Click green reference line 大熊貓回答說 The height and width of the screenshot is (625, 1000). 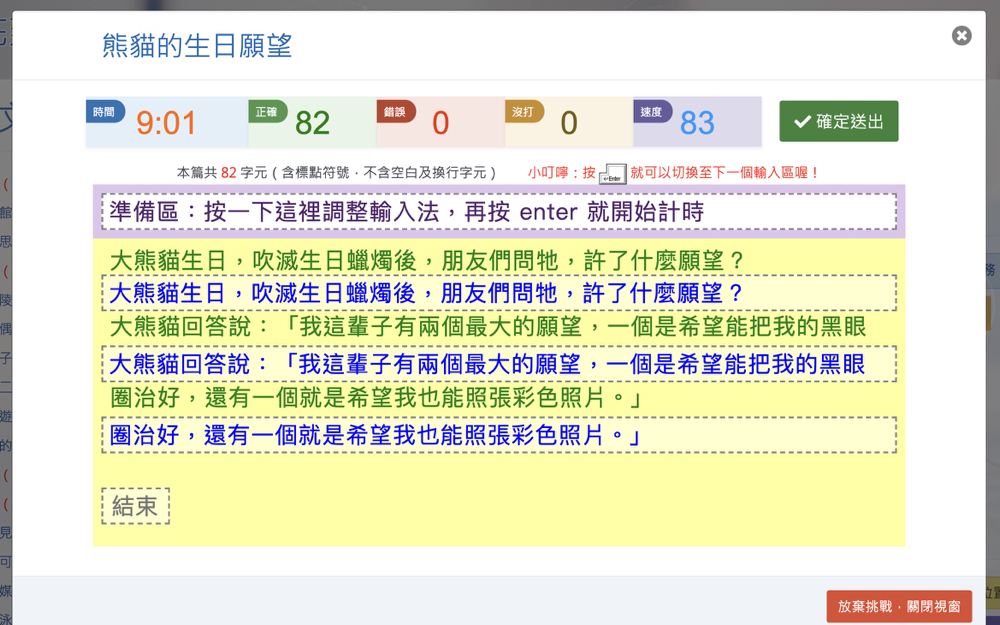point(488,327)
